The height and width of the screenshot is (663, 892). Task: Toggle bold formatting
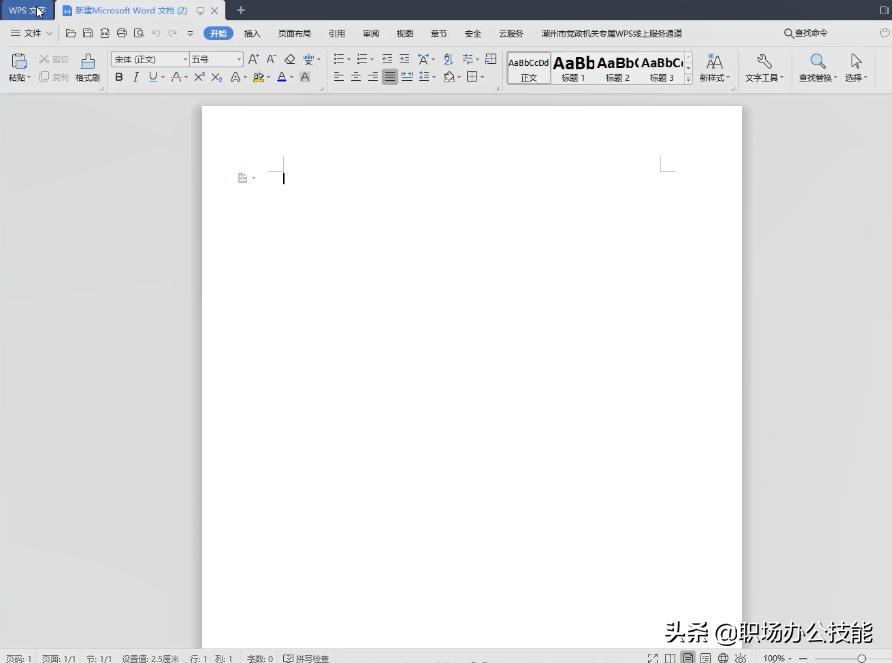(x=119, y=77)
